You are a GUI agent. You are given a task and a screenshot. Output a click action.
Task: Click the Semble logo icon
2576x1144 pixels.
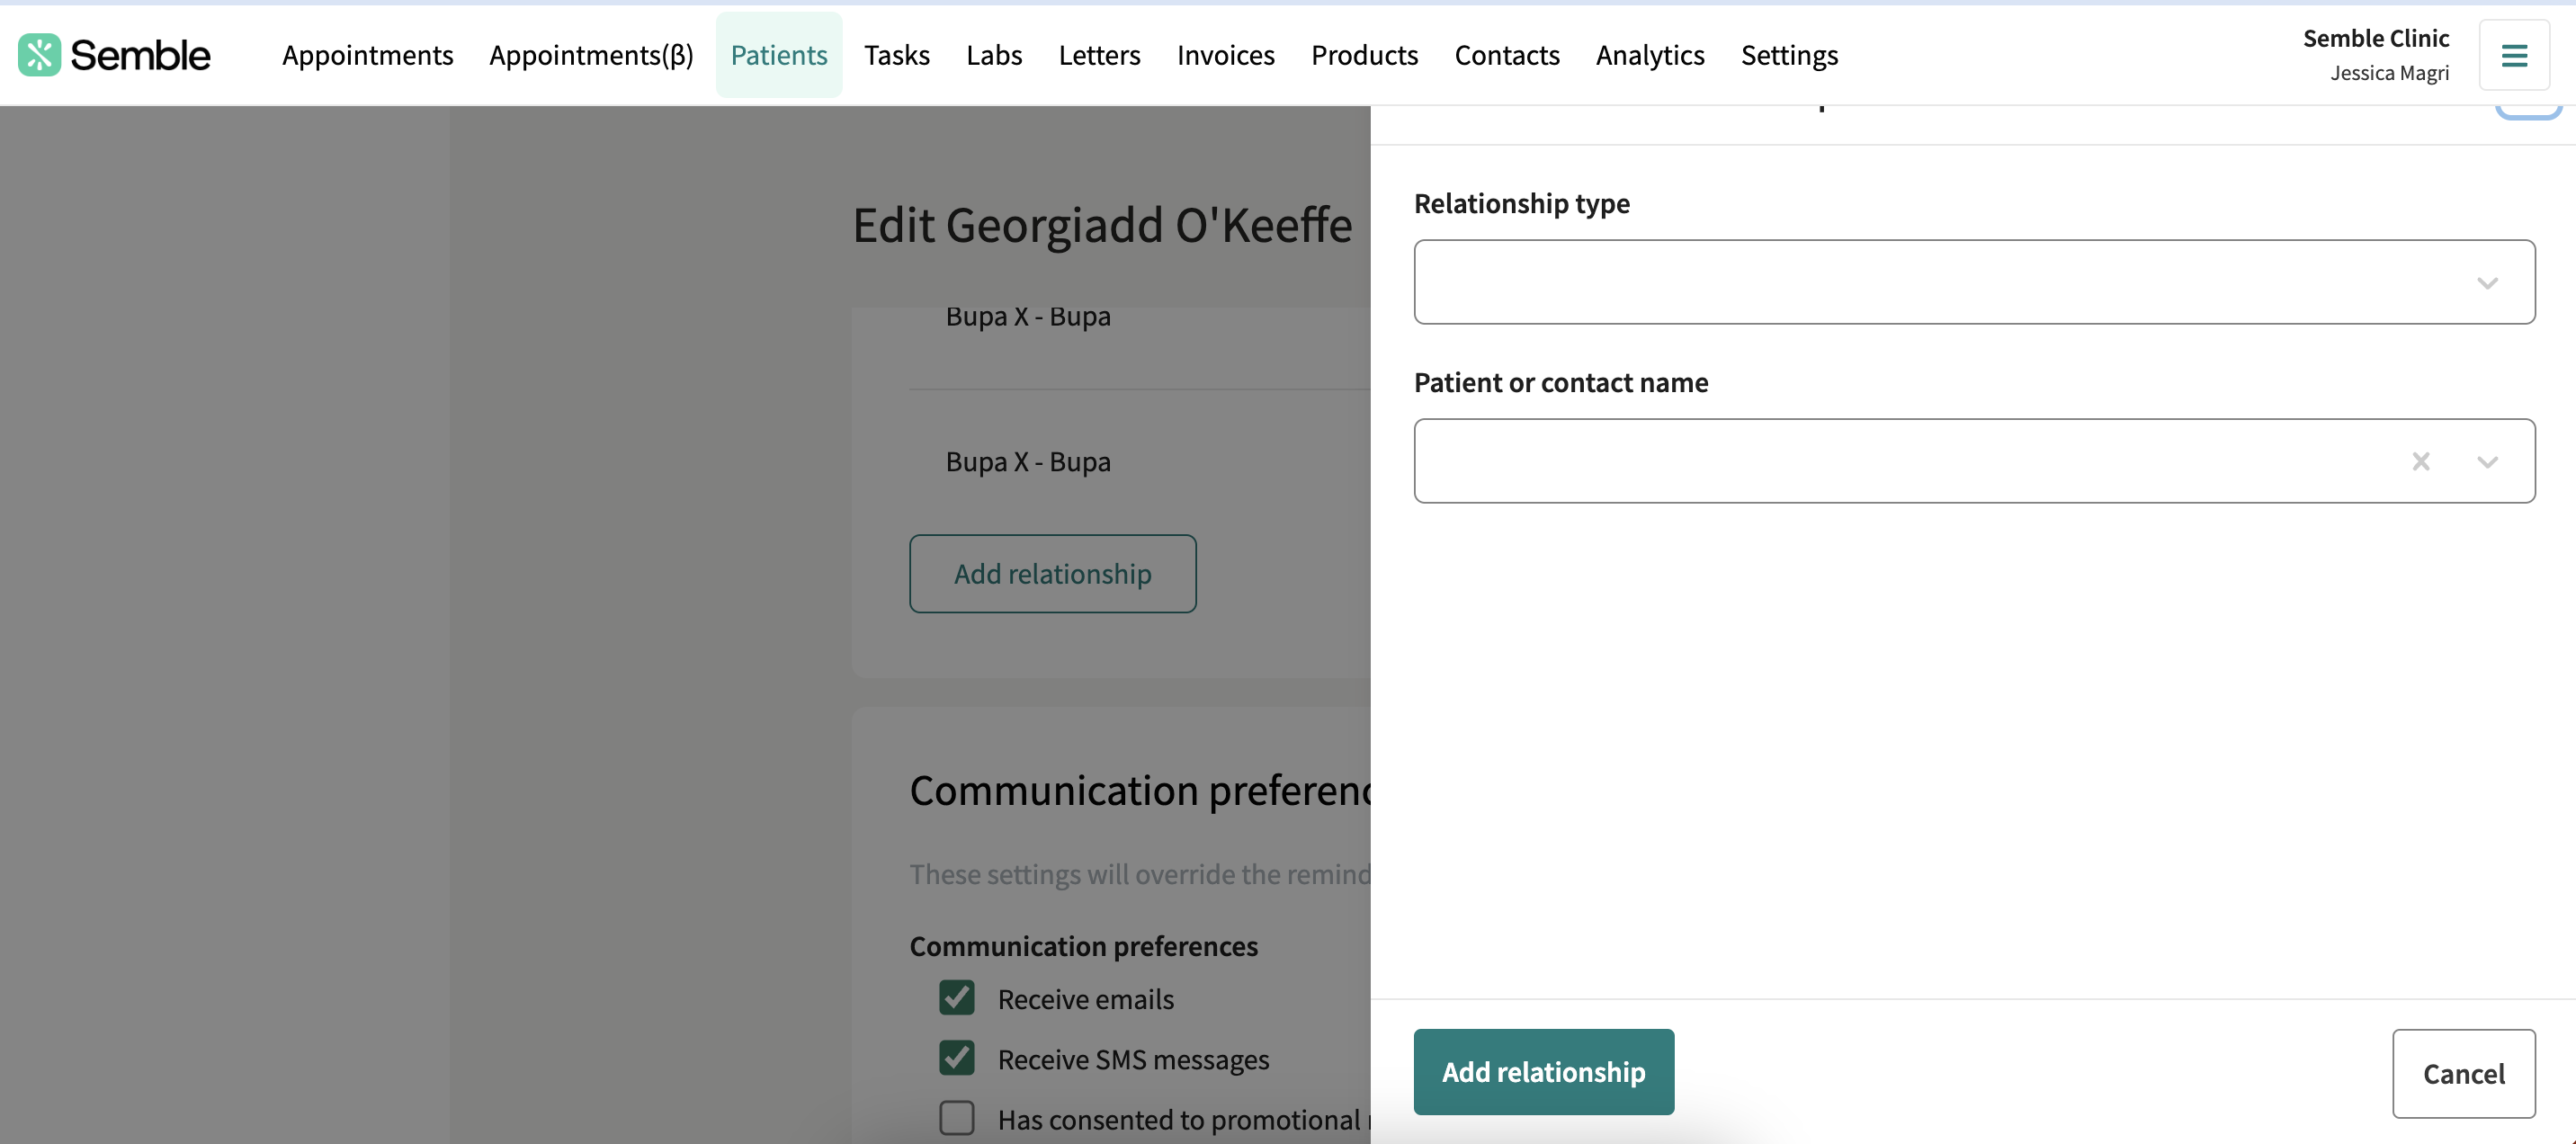(x=39, y=55)
